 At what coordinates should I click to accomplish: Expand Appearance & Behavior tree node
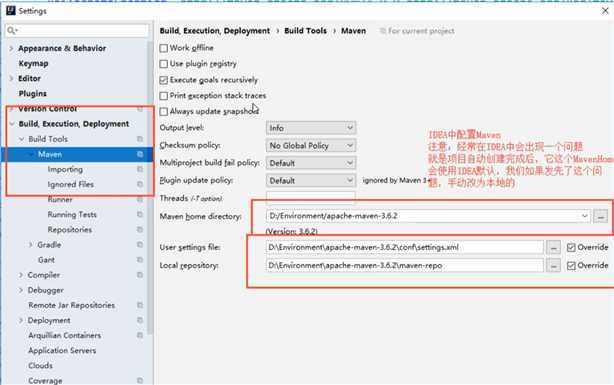point(11,48)
